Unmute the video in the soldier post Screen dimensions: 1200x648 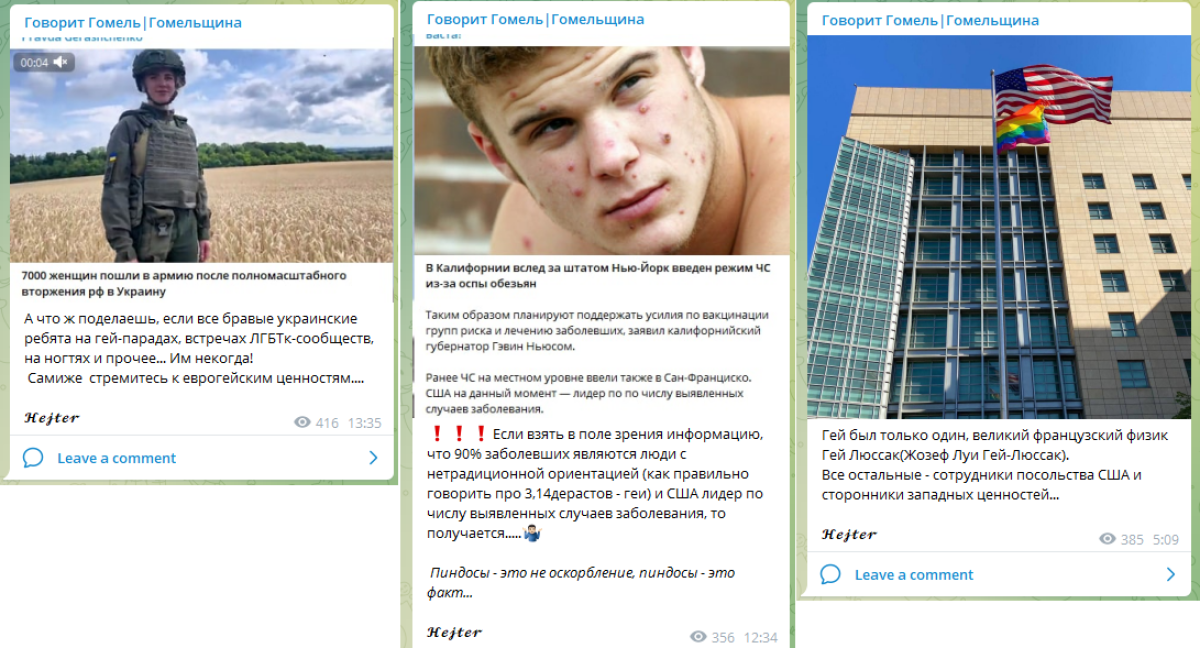(61, 62)
